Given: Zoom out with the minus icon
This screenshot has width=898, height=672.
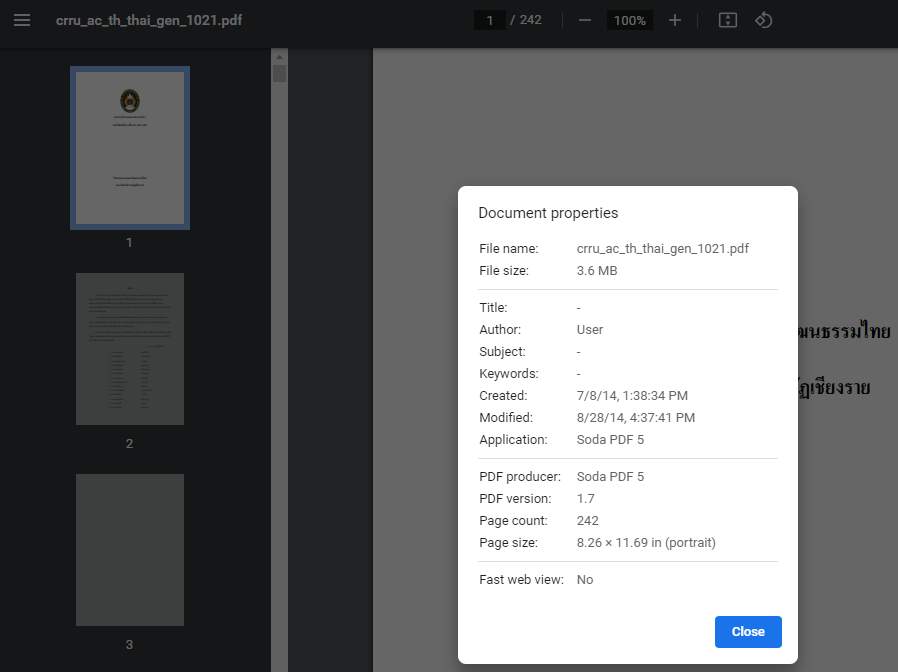Looking at the screenshot, I should [585, 20].
